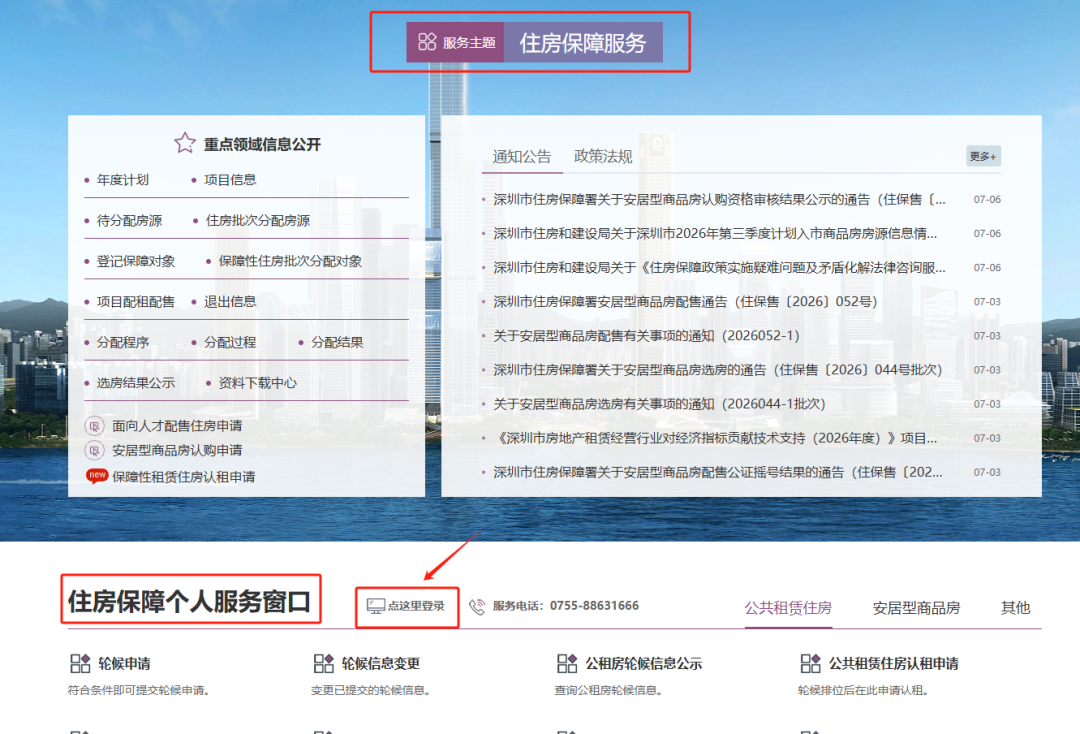1080x734 pixels.
Task: Click the text 轮候排位后在此申请认租。
Action: 863,690
